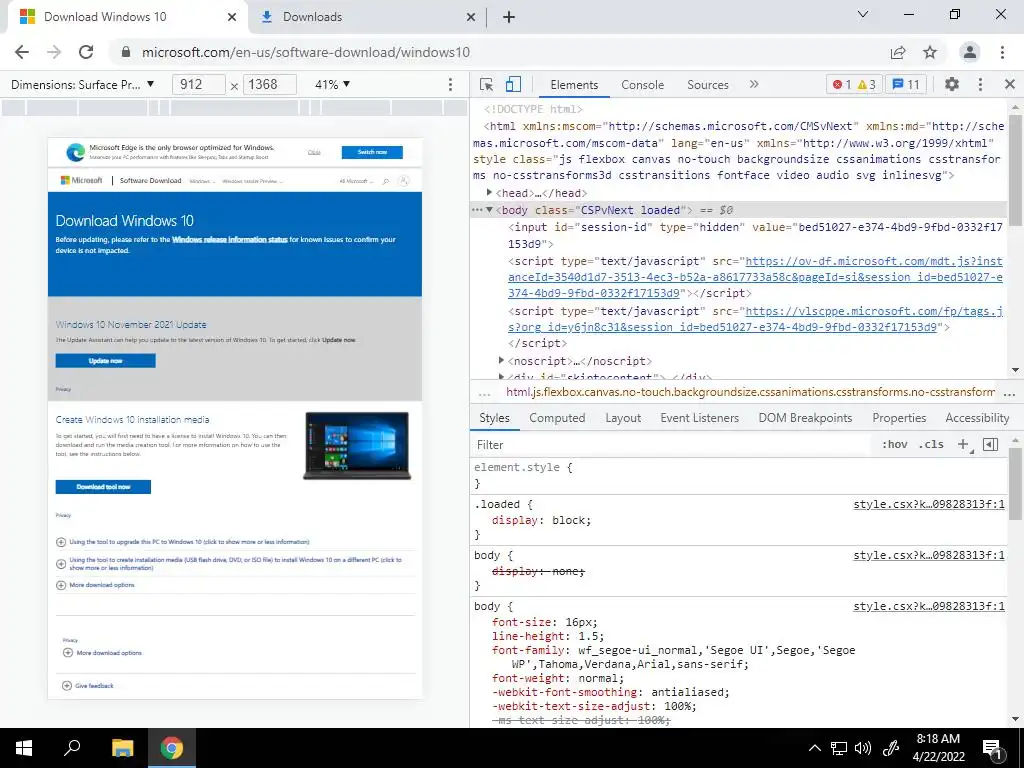Open the Event Listeners tab
This screenshot has width=1024, height=768.
(x=699, y=418)
